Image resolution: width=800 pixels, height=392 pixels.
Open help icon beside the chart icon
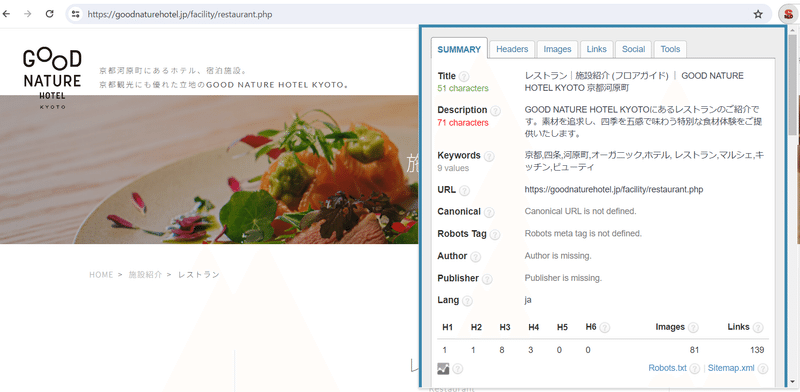(x=458, y=369)
